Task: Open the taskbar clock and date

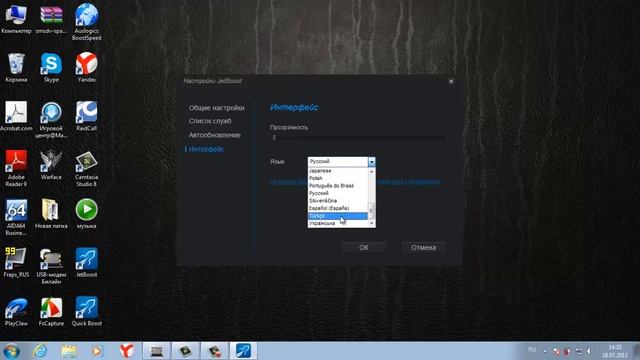Action: 615,351
